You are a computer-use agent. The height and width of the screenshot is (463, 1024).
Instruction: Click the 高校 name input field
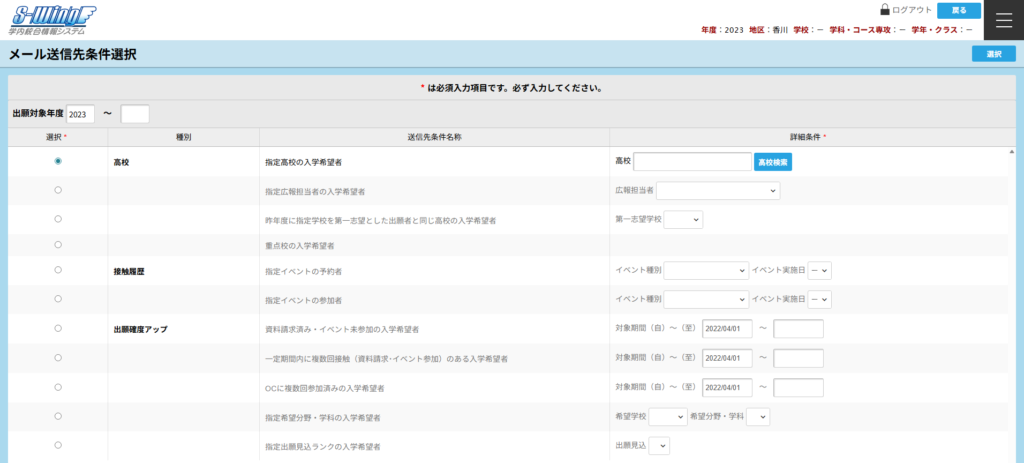coord(692,162)
